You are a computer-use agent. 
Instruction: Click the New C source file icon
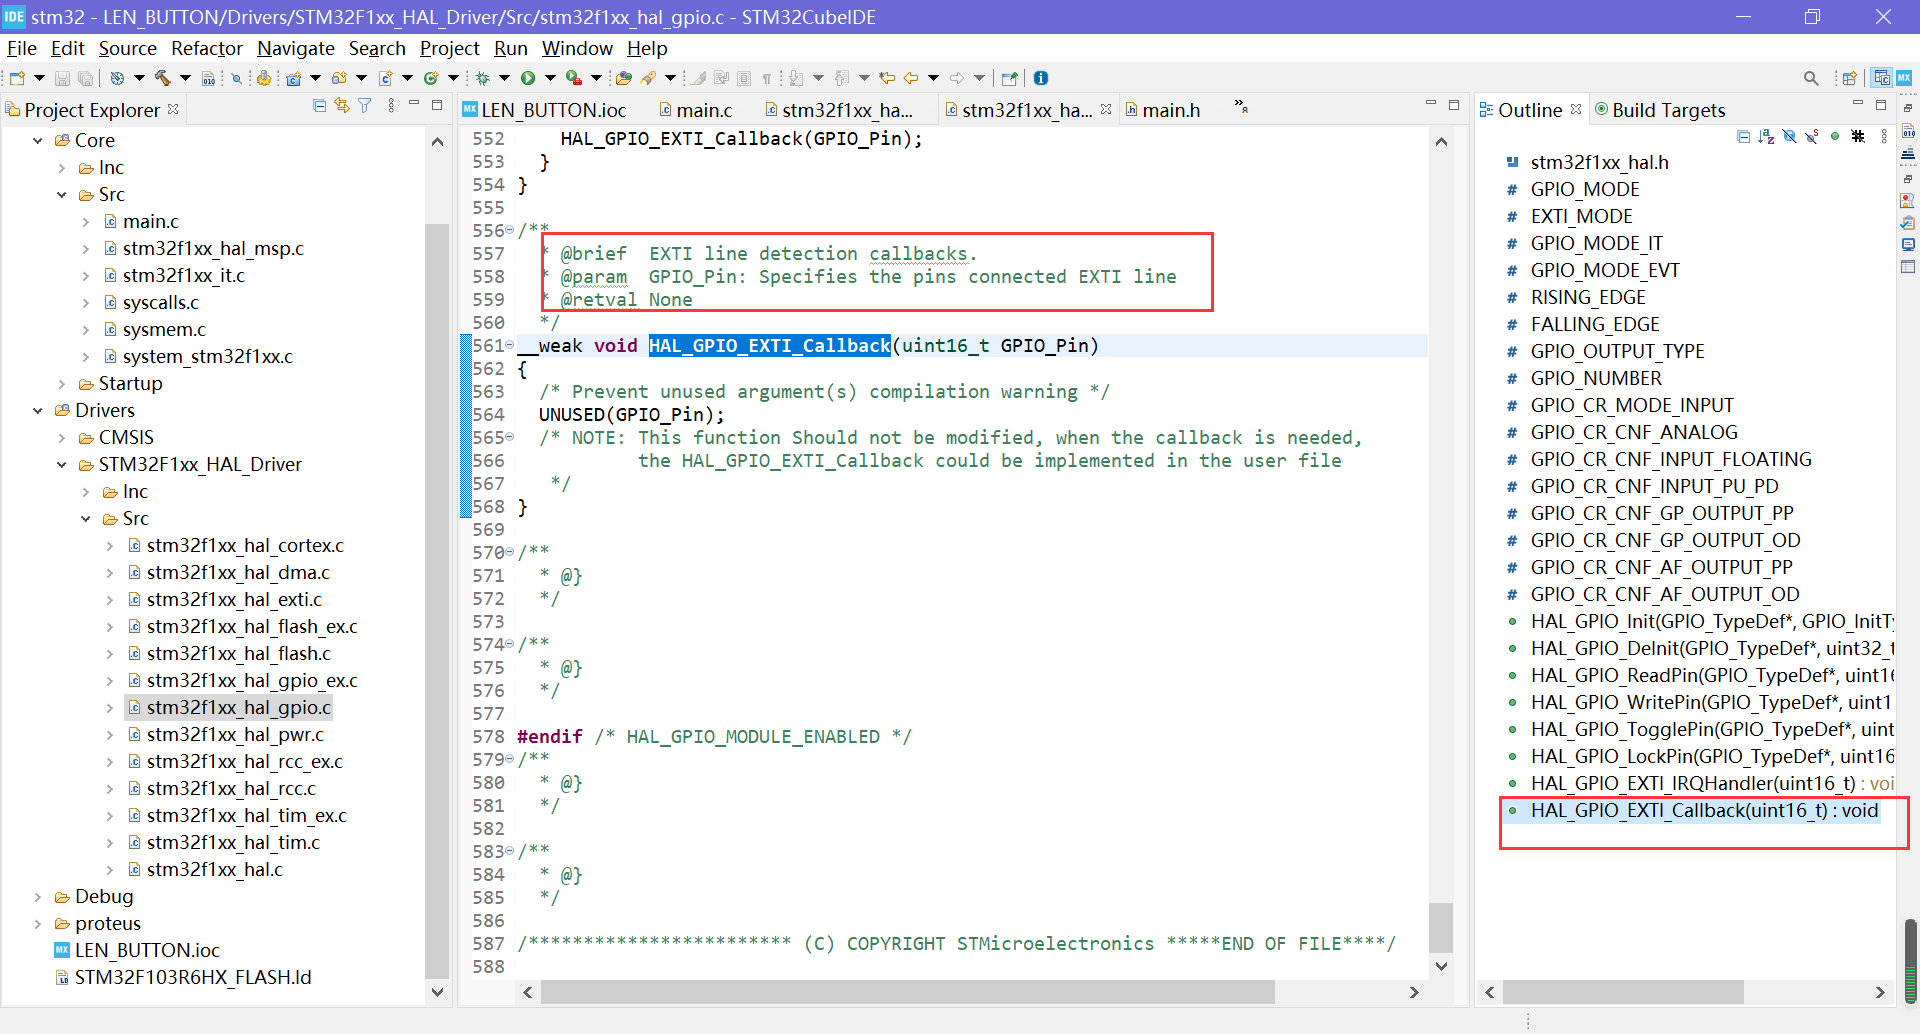click(385, 78)
